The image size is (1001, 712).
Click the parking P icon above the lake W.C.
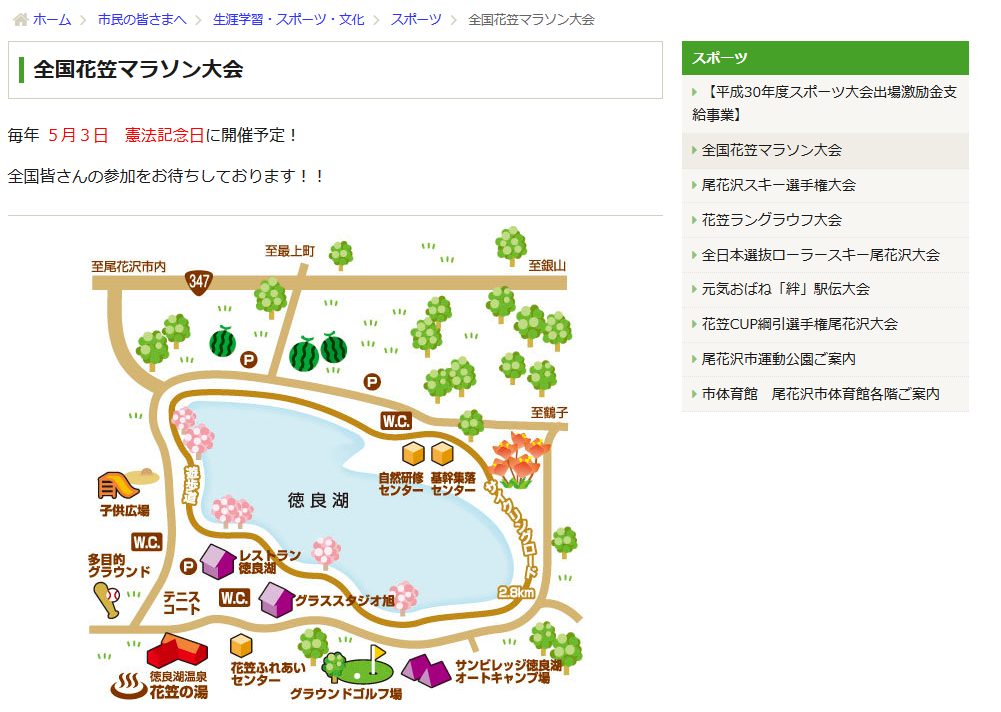372,382
